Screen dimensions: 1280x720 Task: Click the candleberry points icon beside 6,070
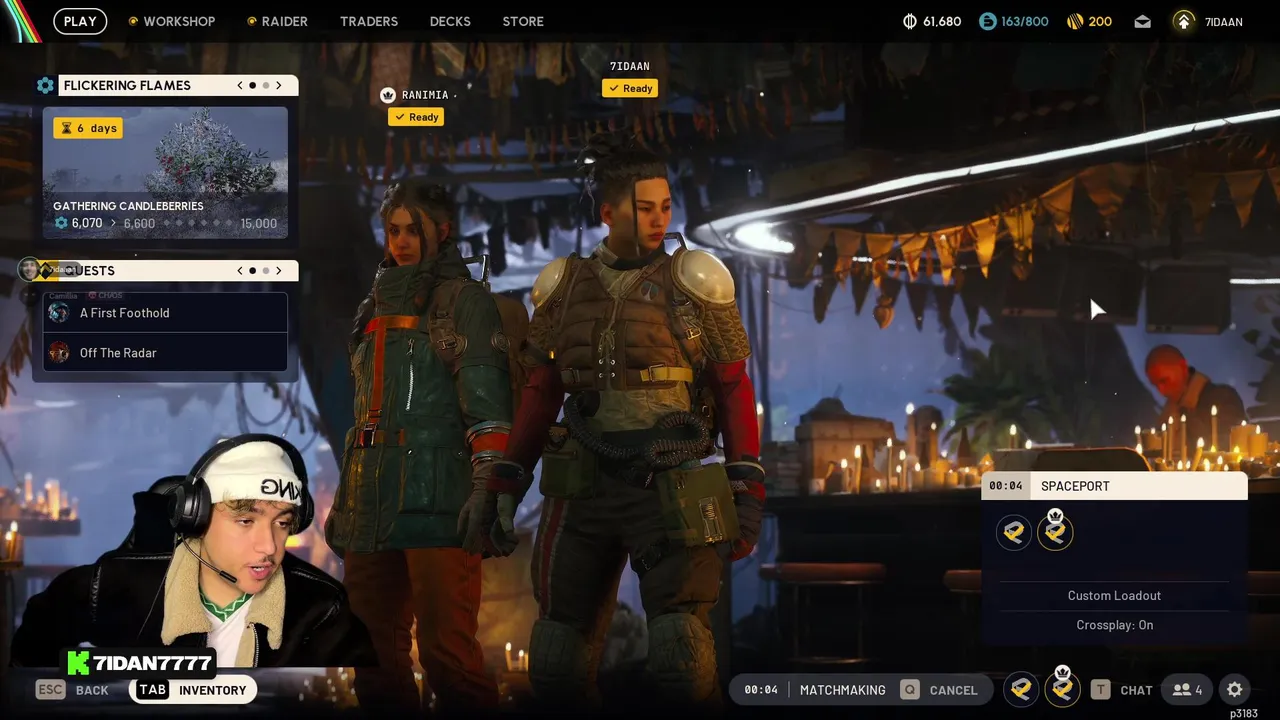click(x=61, y=223)
